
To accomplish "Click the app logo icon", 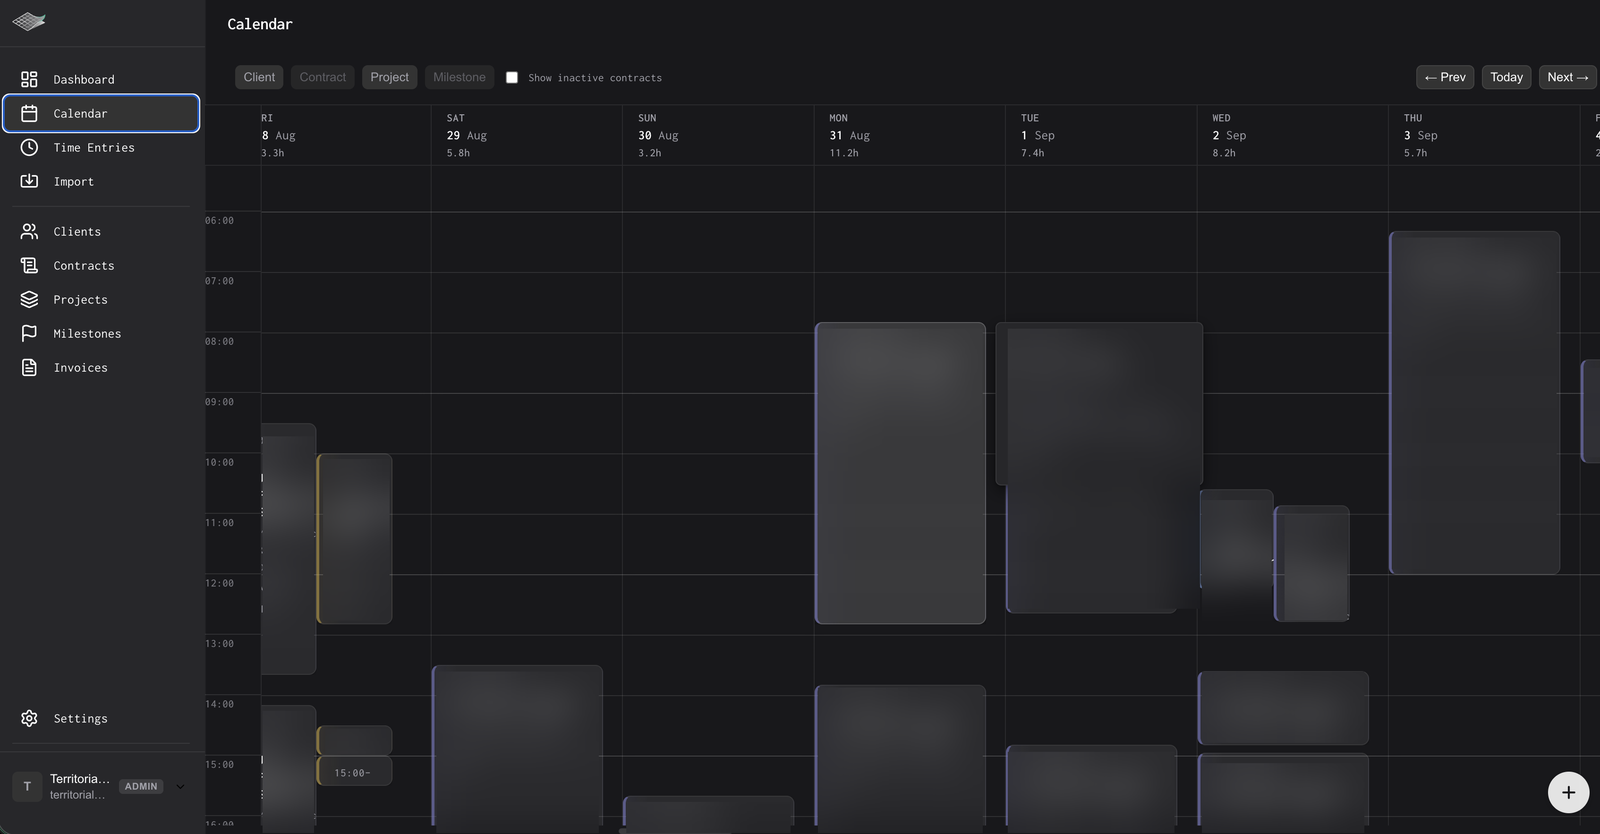I will coord(29,22).
